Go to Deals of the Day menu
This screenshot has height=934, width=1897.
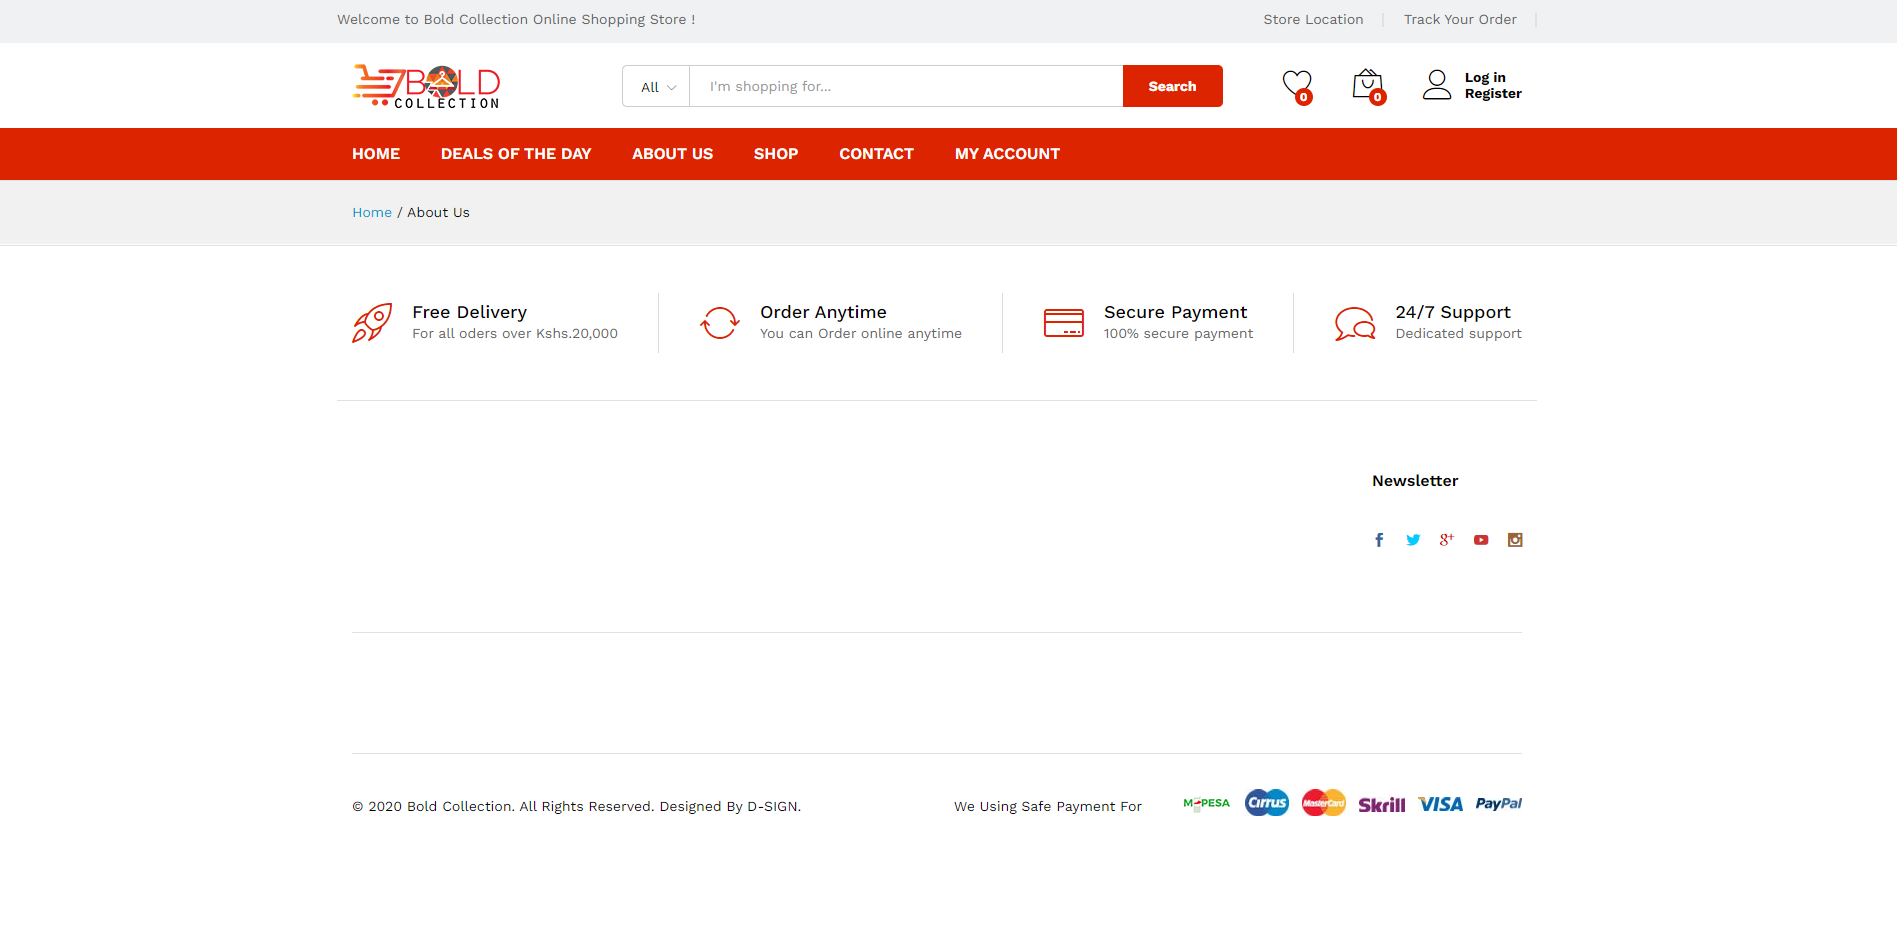click(516, 154)
